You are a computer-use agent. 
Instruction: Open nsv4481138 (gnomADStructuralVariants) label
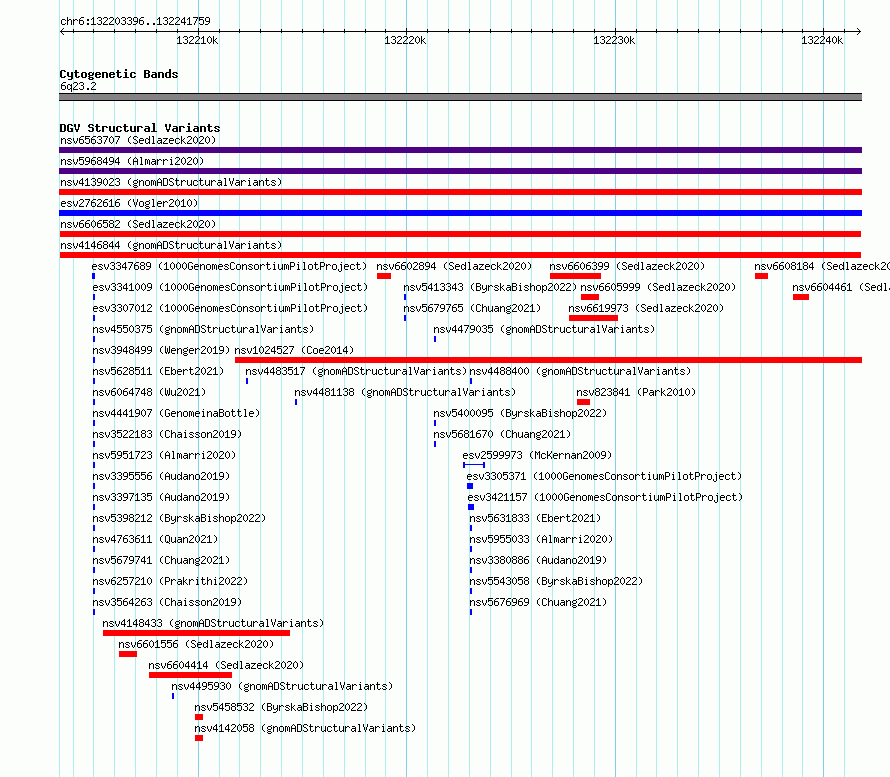pos(405,392)
